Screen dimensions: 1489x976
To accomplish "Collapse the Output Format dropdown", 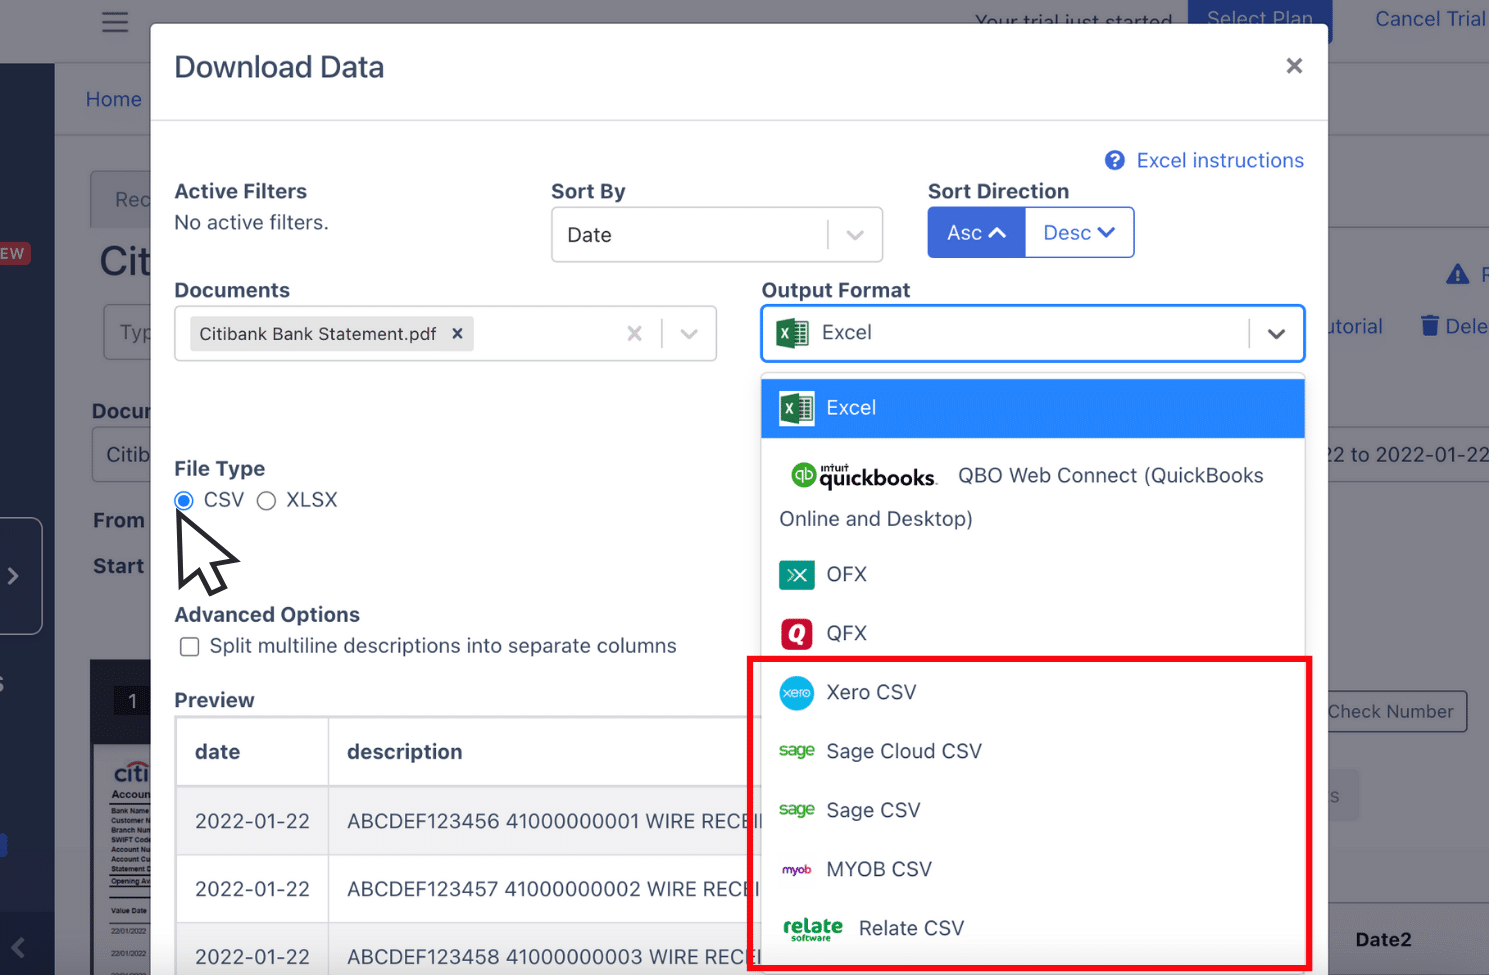I will point(1277,333).
